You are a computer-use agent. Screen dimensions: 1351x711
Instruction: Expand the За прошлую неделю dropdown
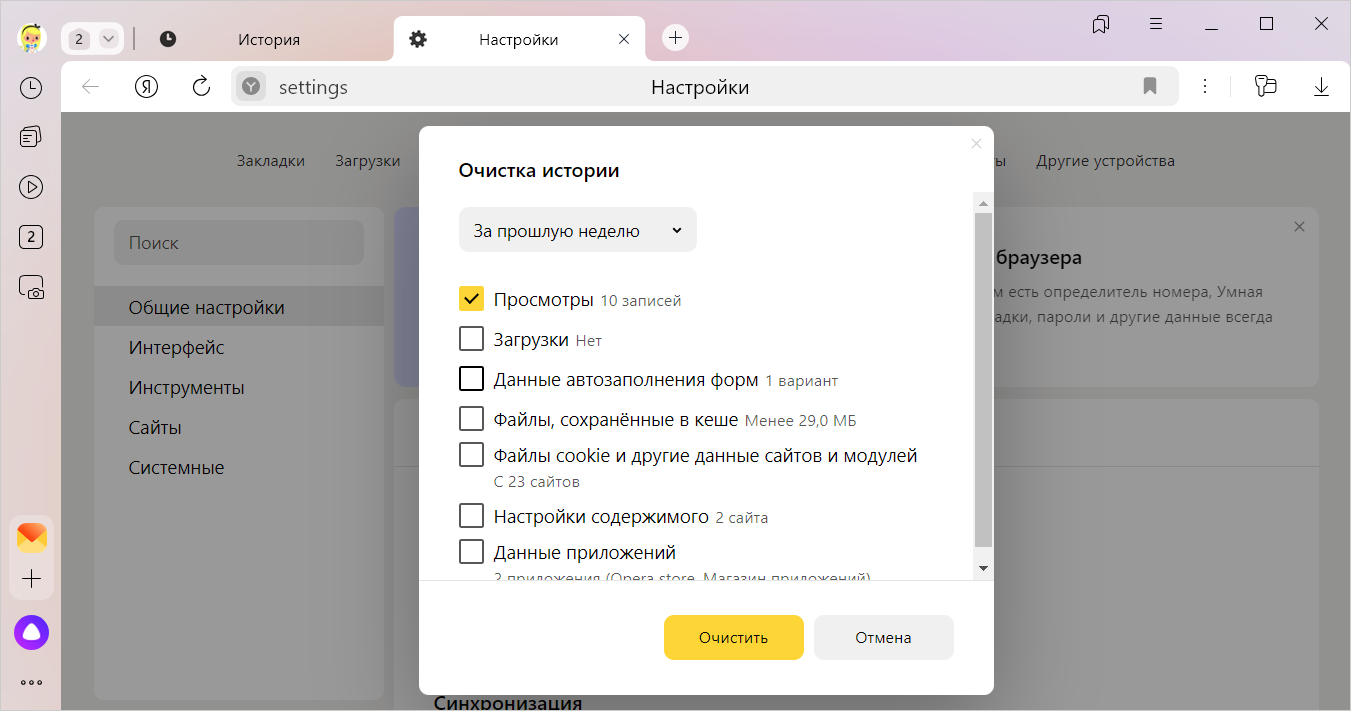(x=577, y=231)
